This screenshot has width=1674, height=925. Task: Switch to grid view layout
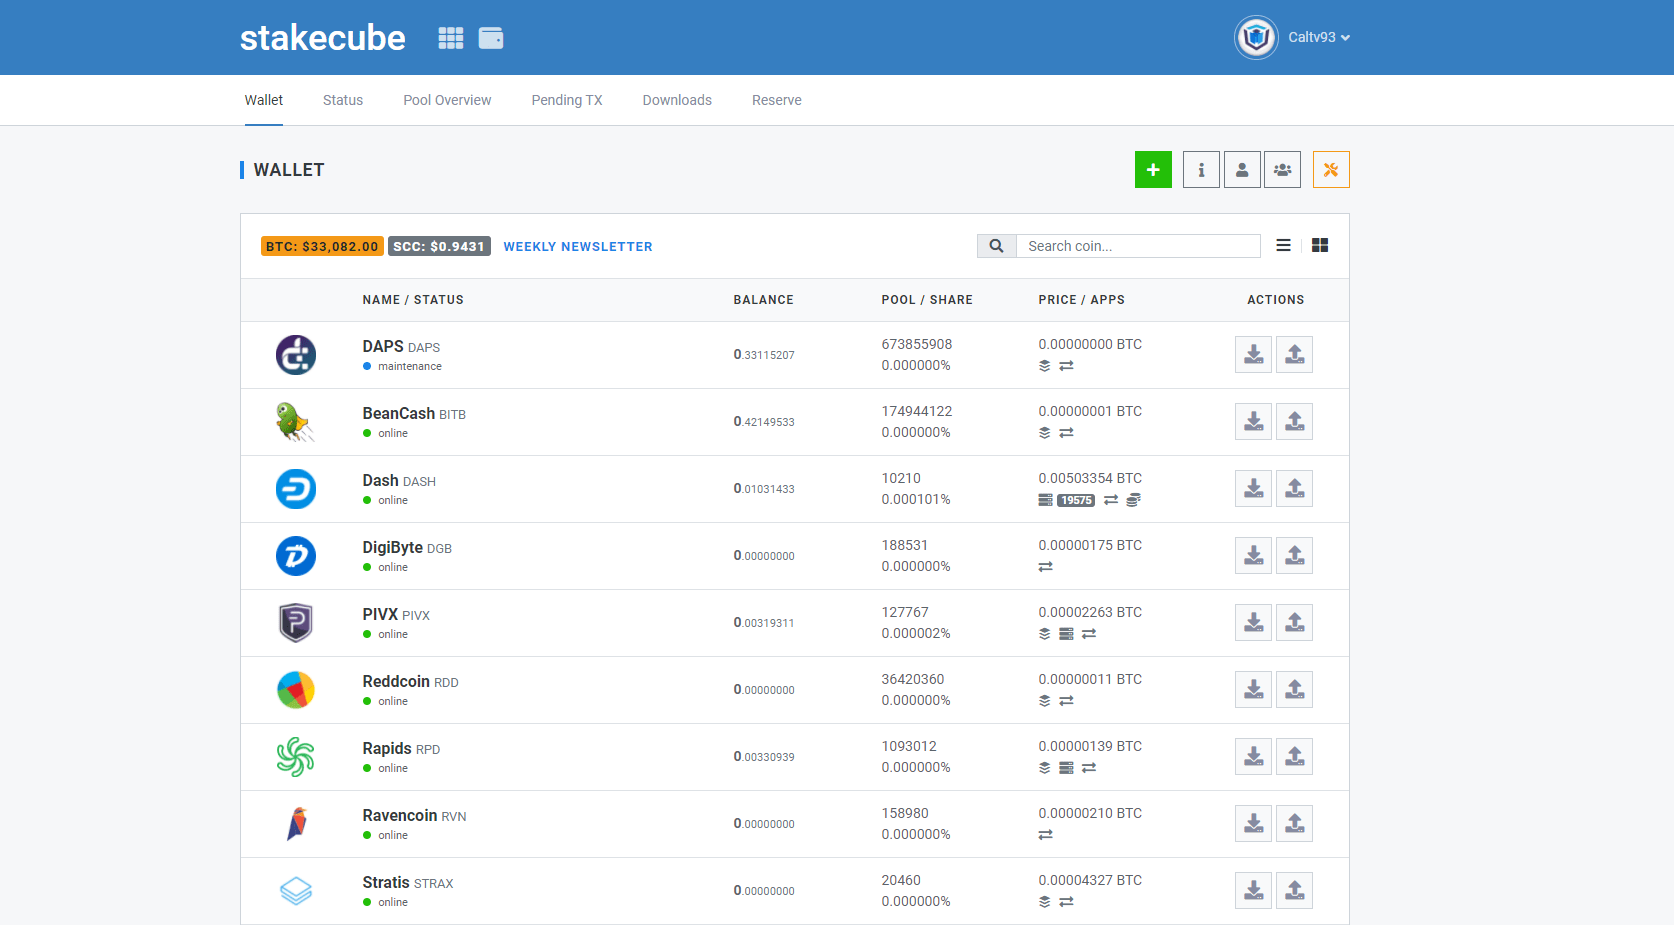pos(1320,245)
